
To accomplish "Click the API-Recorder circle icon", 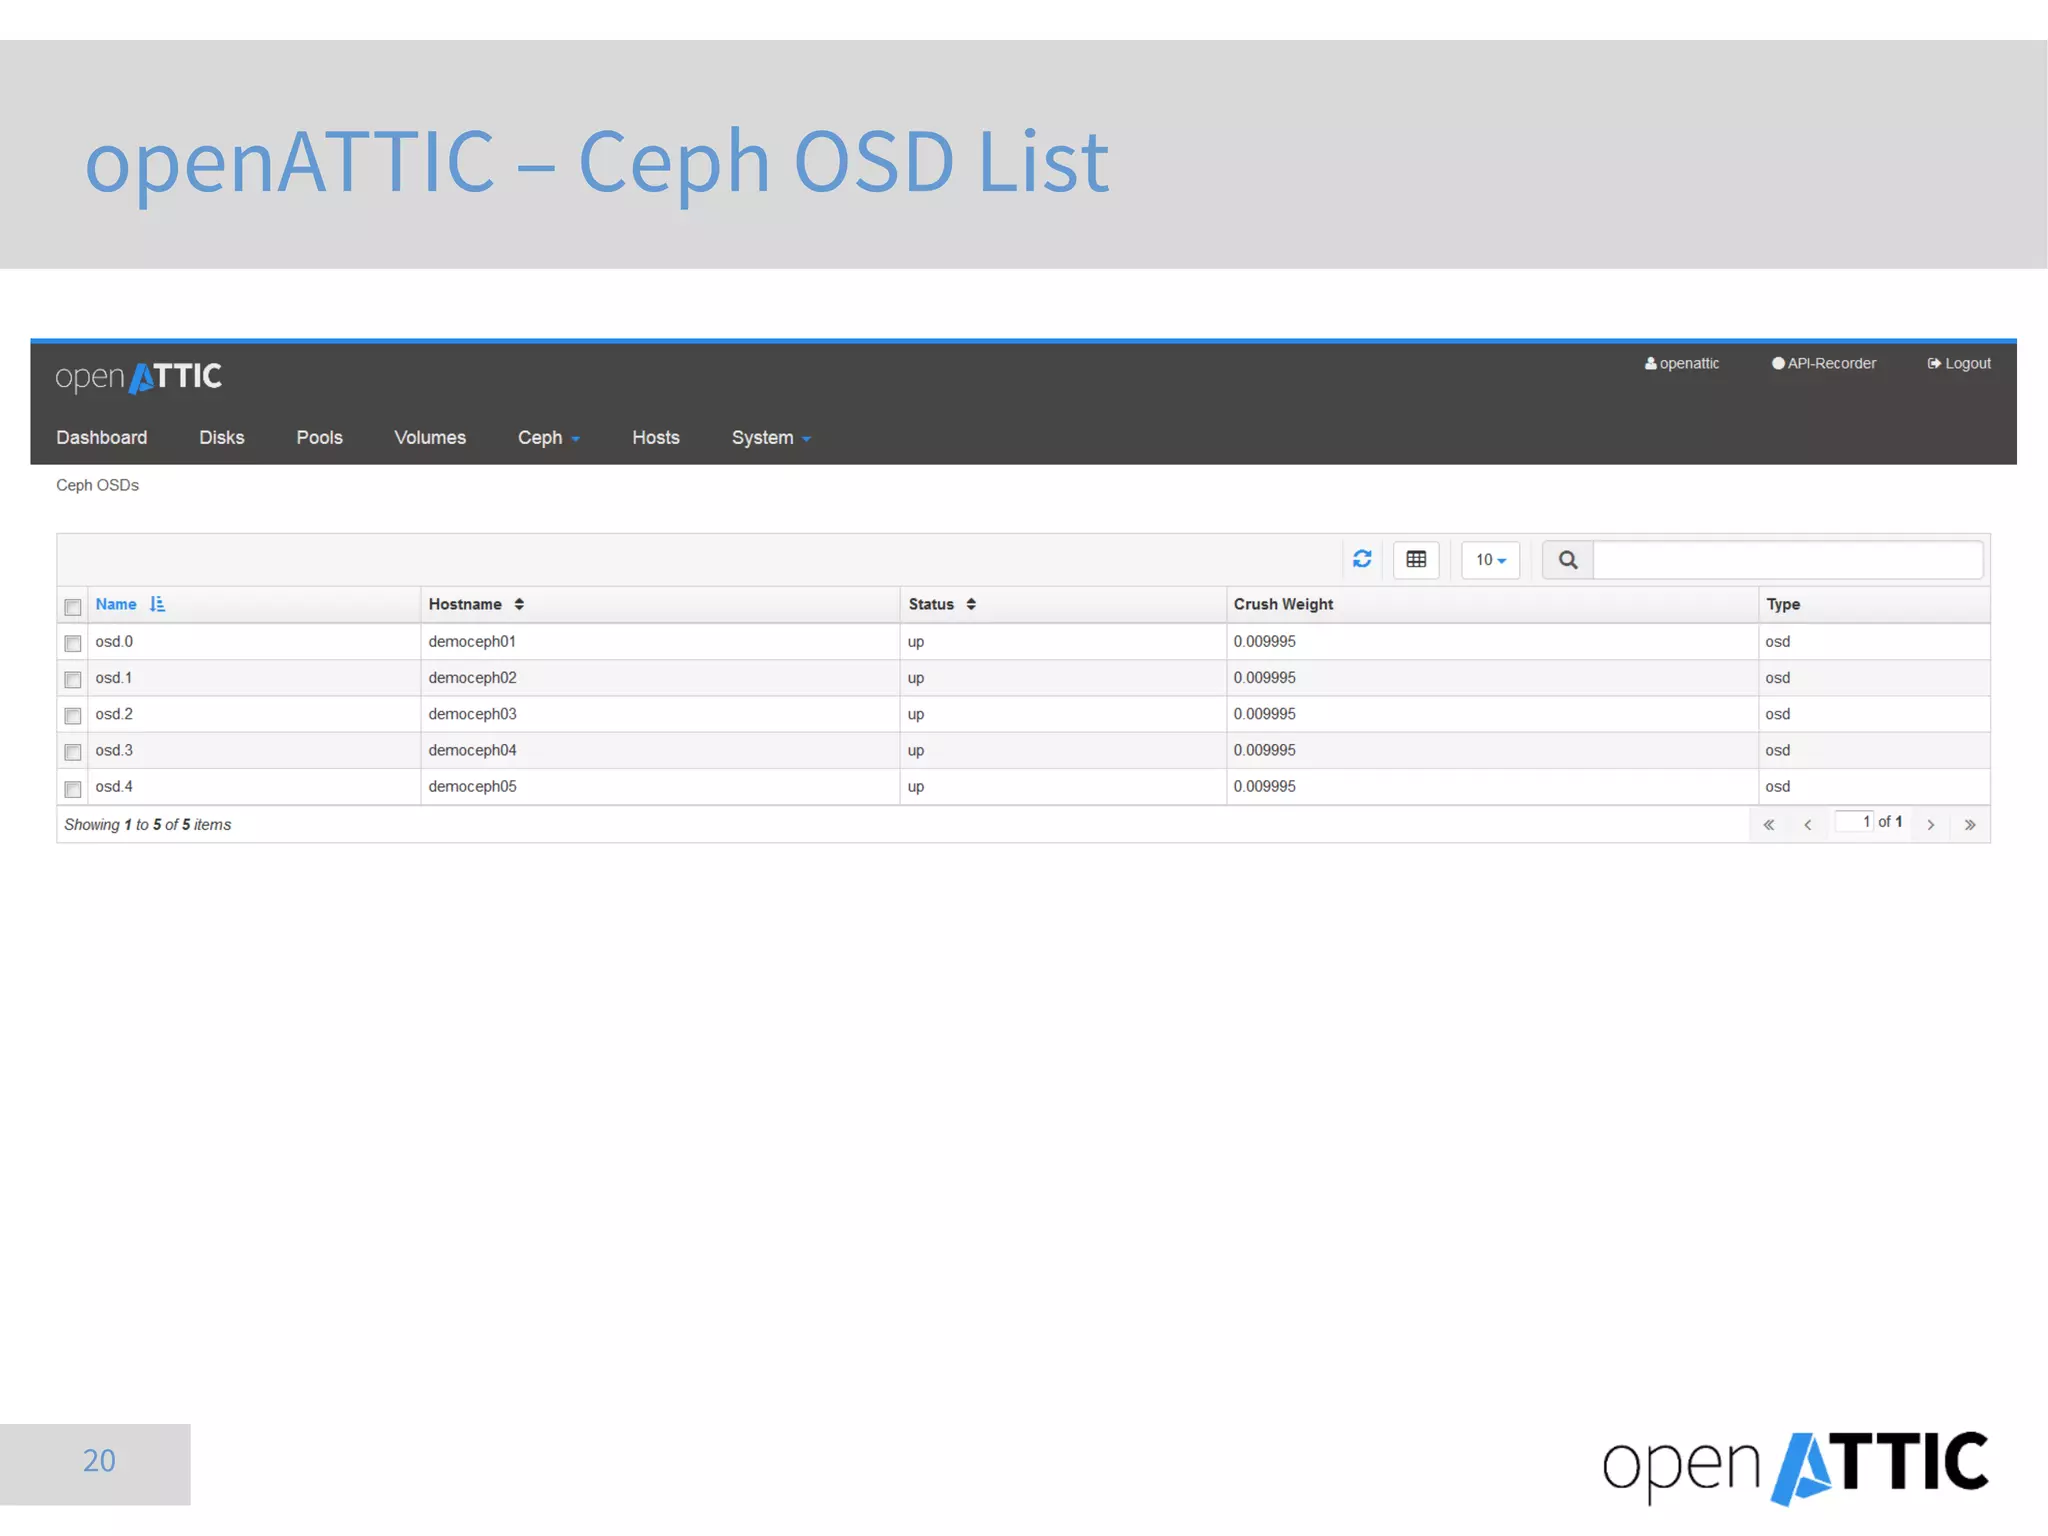I will 1777,363.
